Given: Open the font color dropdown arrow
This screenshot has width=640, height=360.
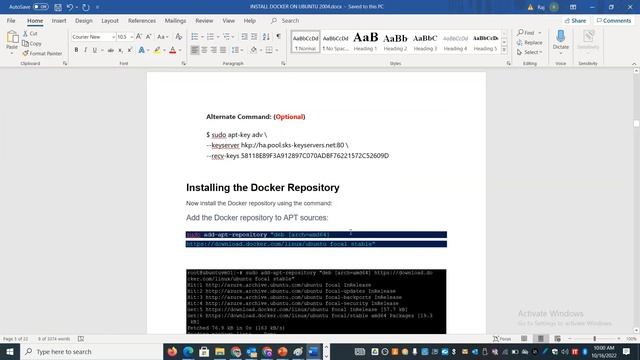Looking at the screenshot, I should pyautogui.click(x=180, y=50).
